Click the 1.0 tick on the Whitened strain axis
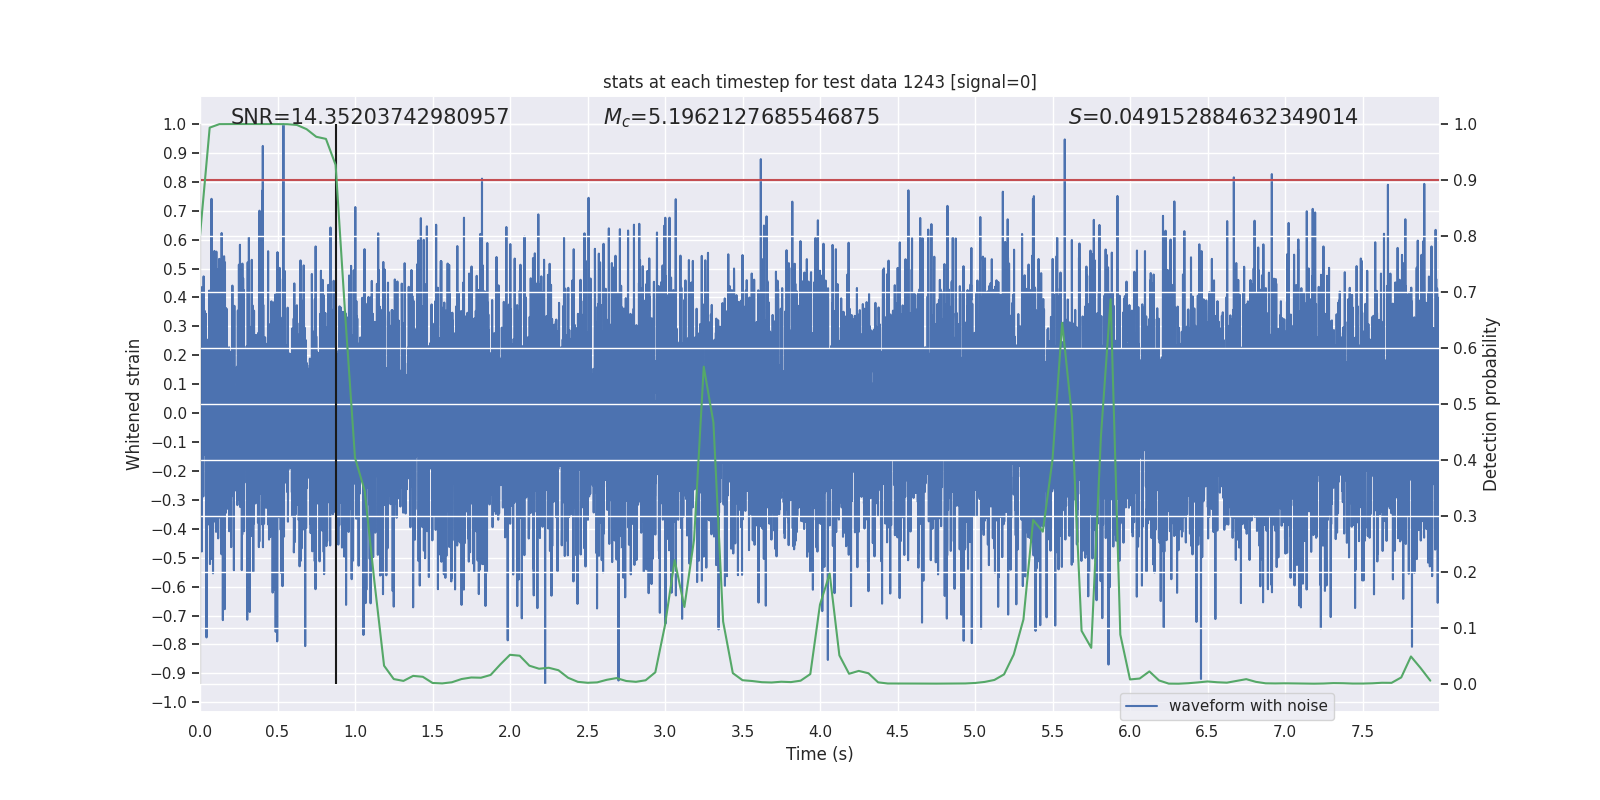Screen dimensions: 1600x800 [175, 124]
